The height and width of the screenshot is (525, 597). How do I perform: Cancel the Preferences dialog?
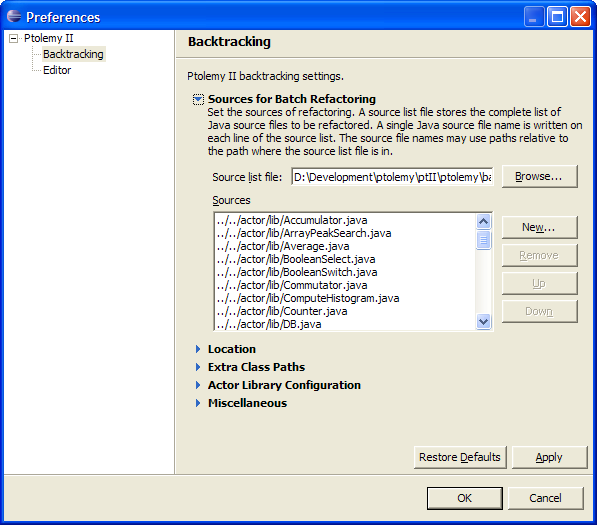(545, 498)
